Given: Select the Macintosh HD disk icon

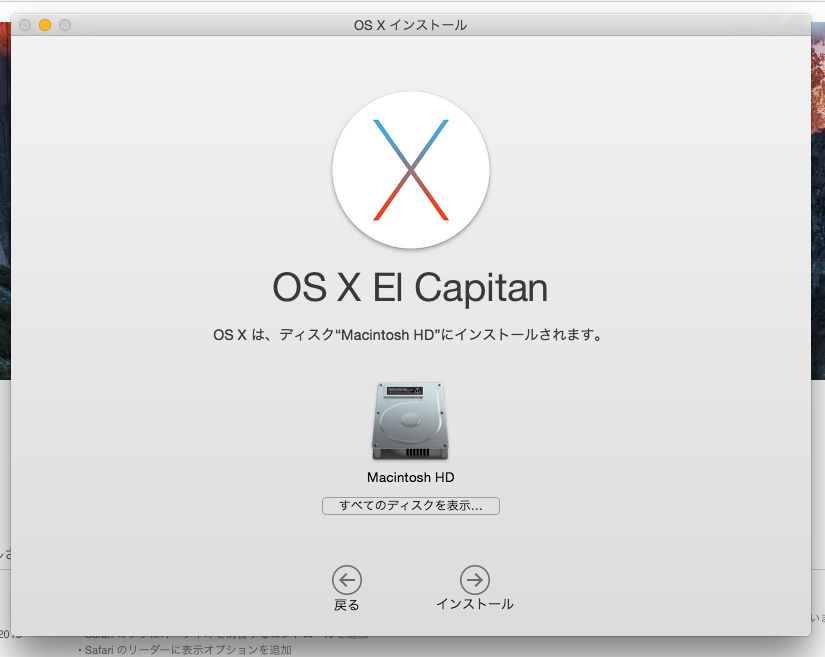Looking at the screenshot, I should click(x=410, y=421).
